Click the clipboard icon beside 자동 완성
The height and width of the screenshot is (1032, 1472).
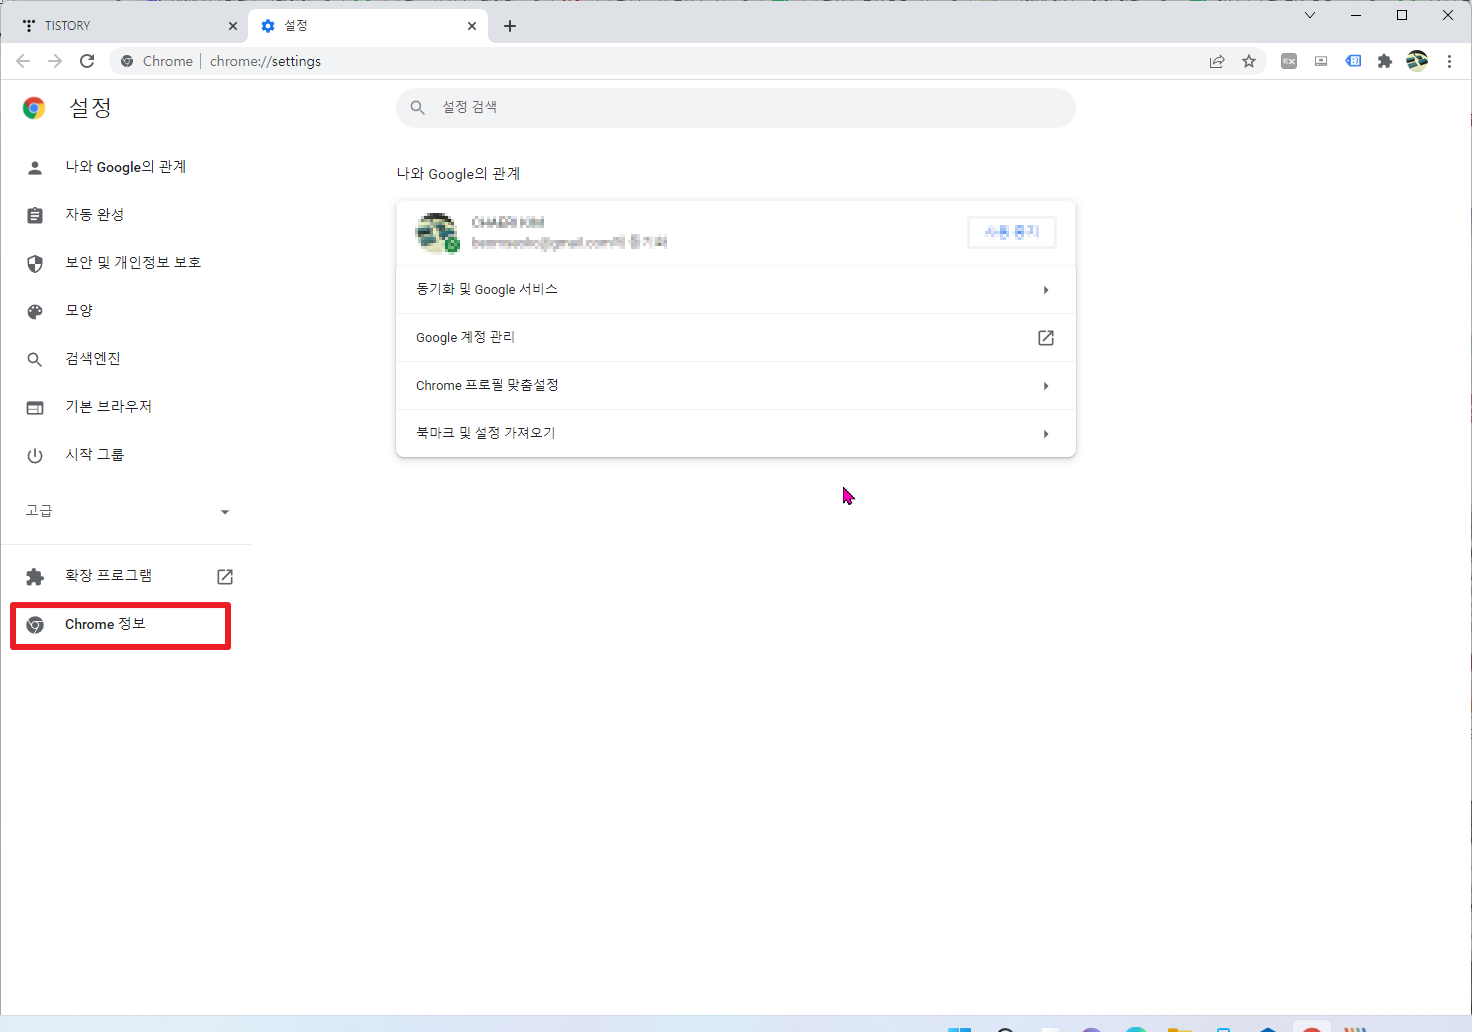(35, 216)
